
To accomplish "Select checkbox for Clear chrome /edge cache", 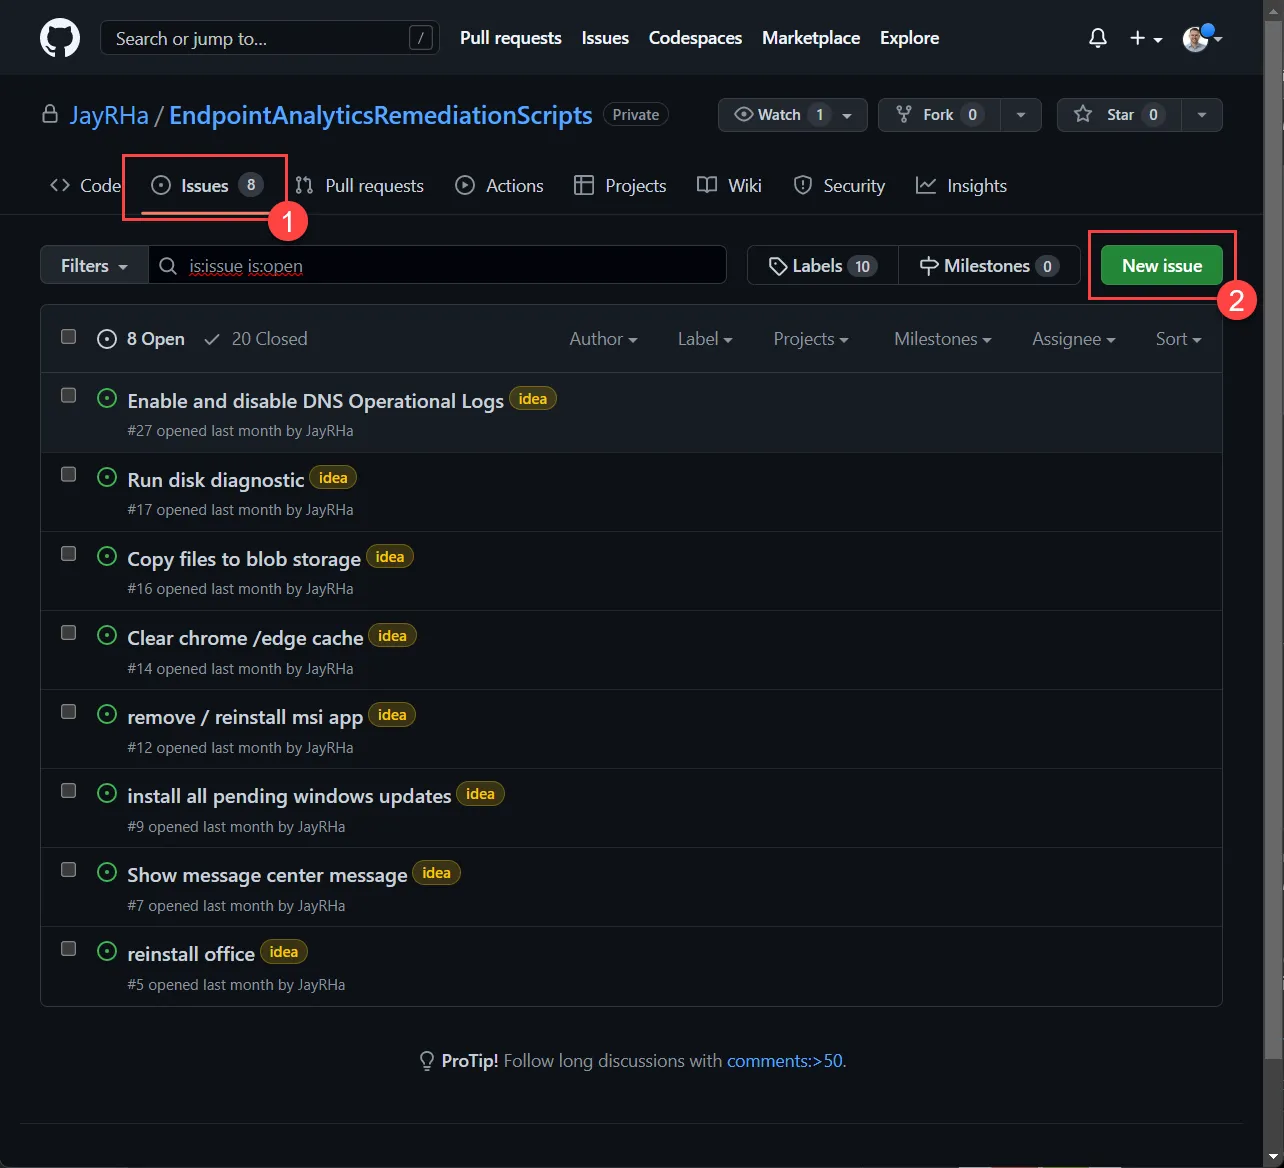I will tap(68, 632).
